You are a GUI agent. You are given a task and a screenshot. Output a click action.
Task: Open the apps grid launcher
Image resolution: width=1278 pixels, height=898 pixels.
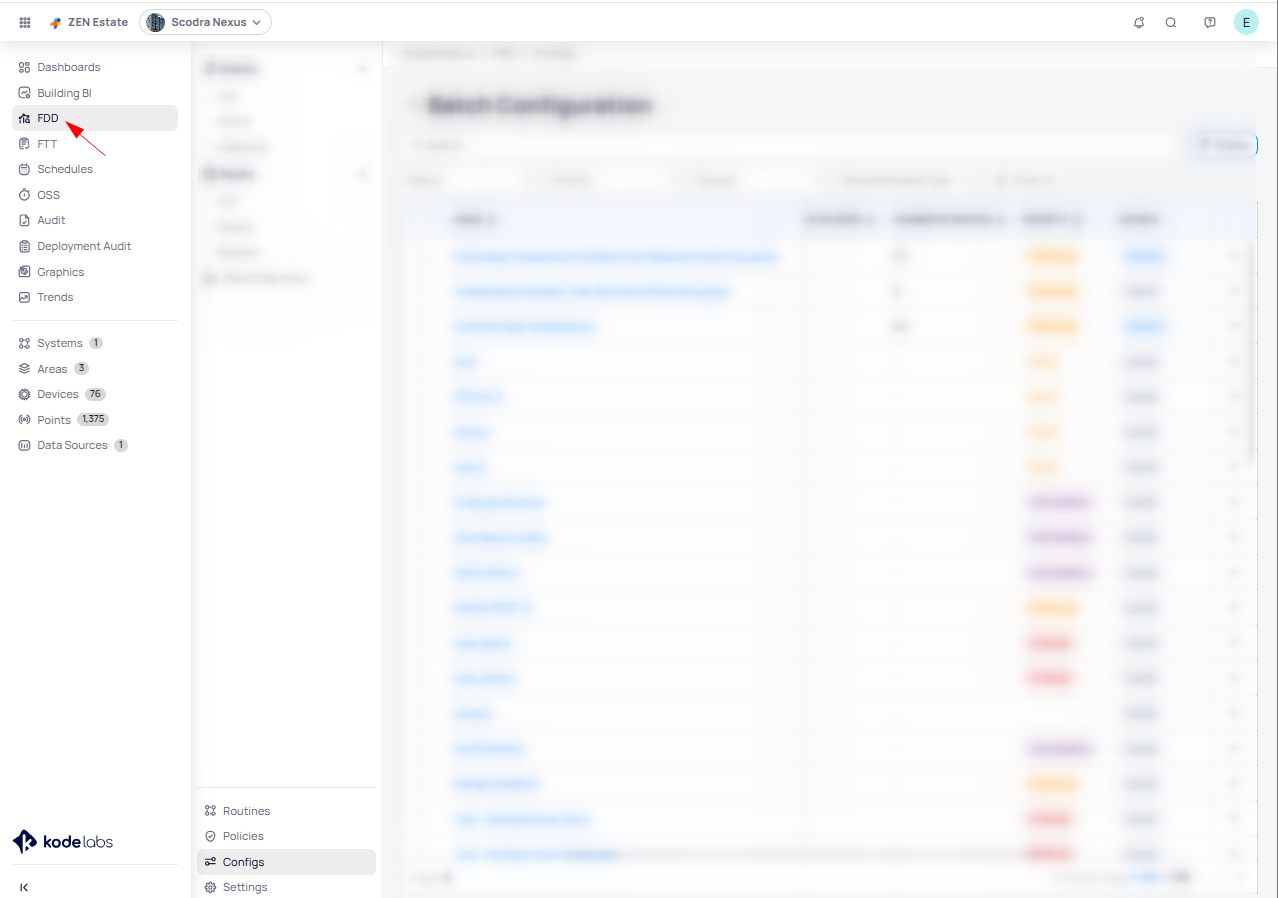25,22
